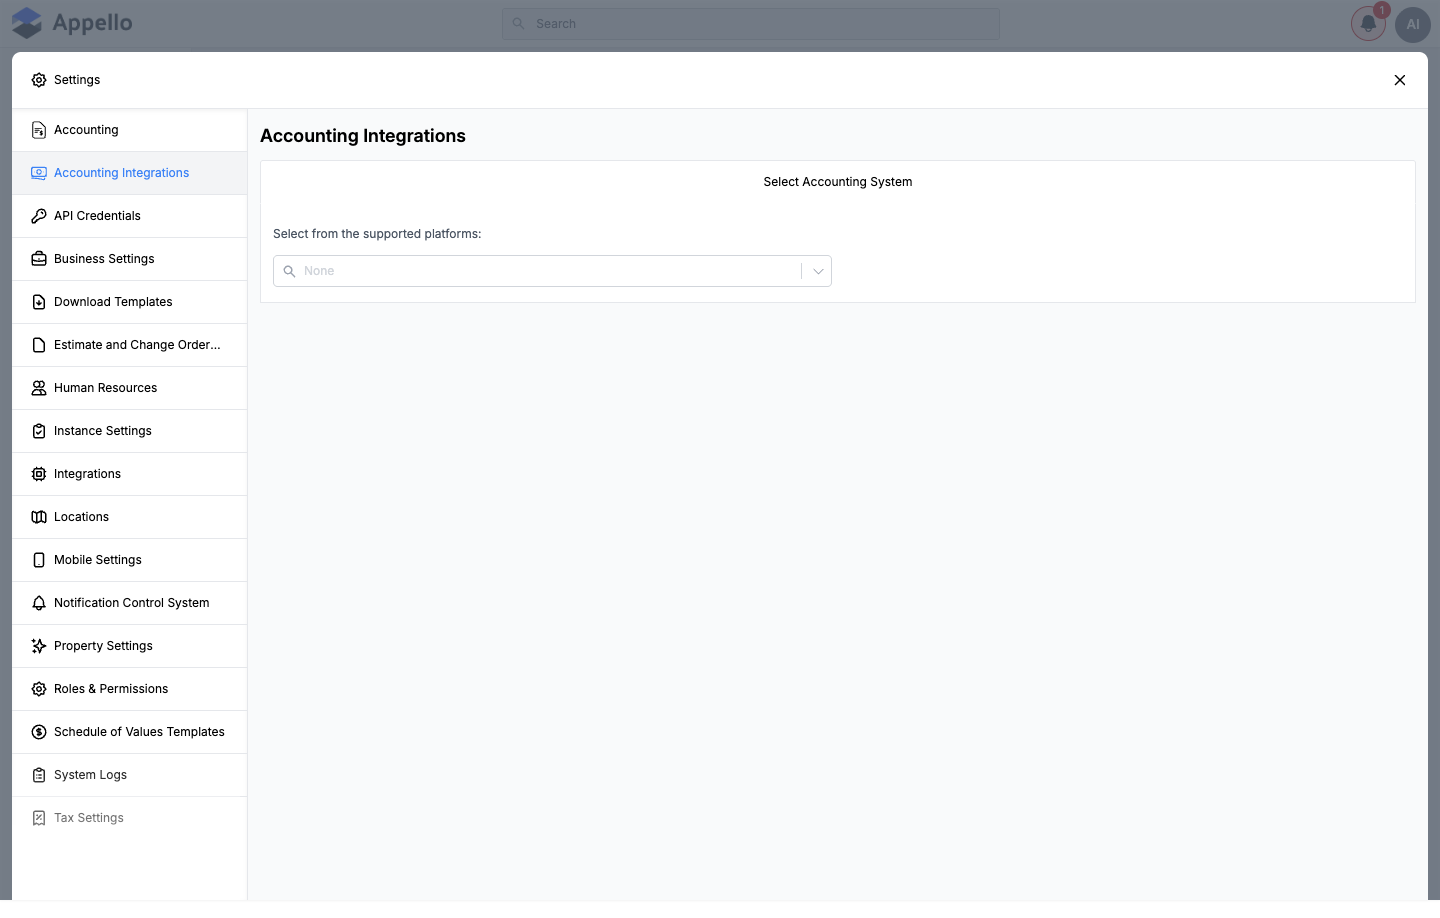Open Tax Settings at sidebar bottom
The height and width of the screenshot is (918, 1440).
pyautogui.click(x=130, y=818)
